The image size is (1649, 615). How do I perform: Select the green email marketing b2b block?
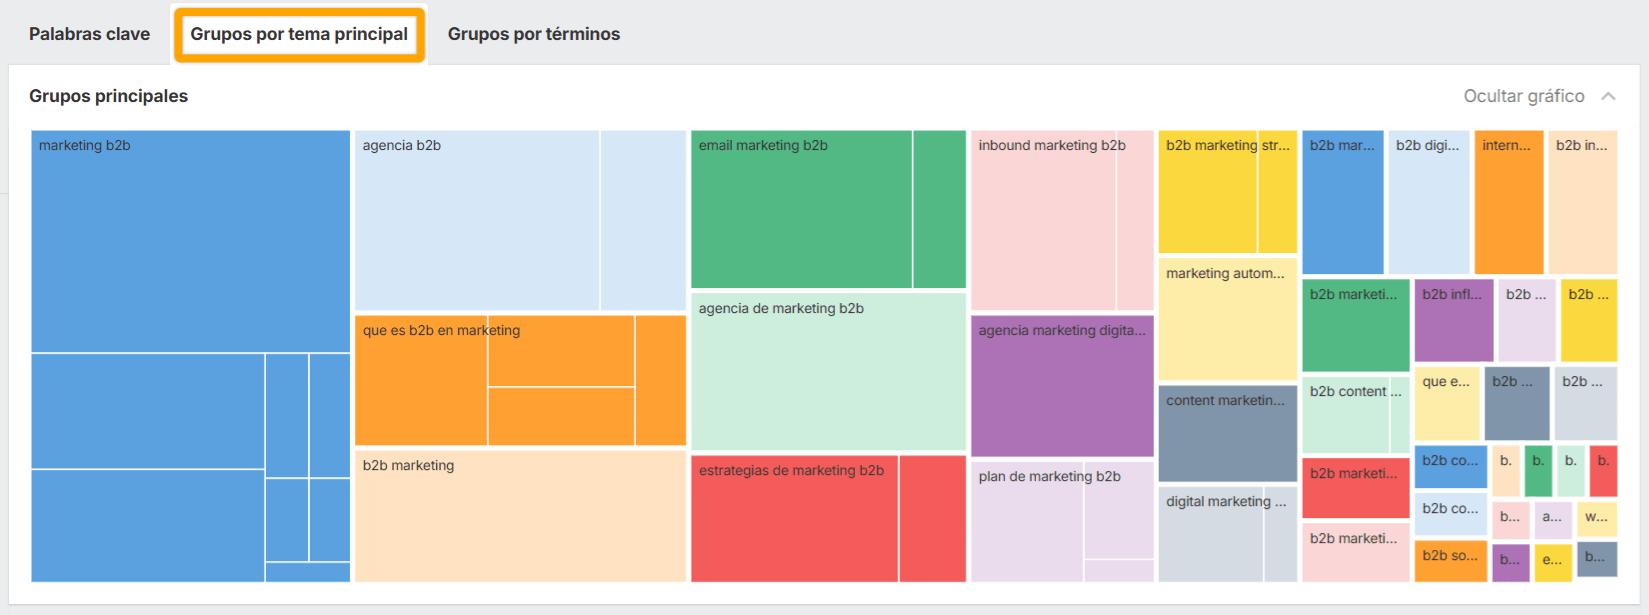(801, 210)
